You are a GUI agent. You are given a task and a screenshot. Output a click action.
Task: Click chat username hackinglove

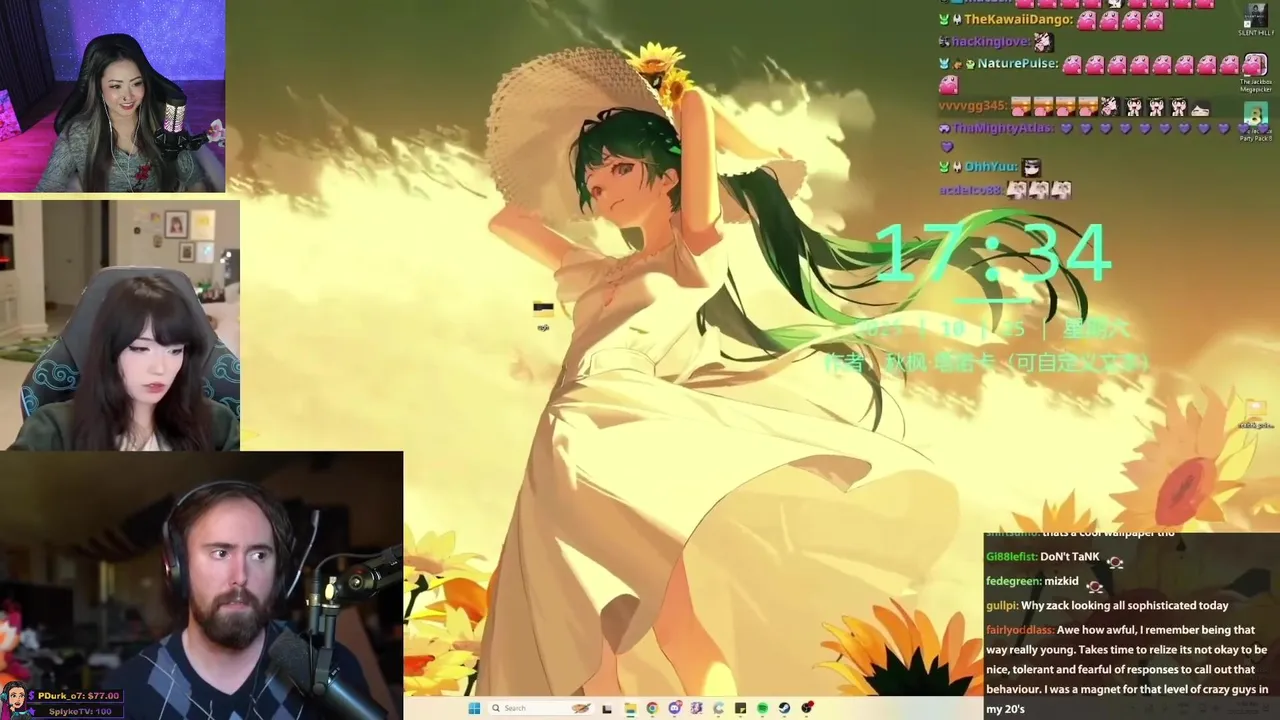click(x=990, y=41)
